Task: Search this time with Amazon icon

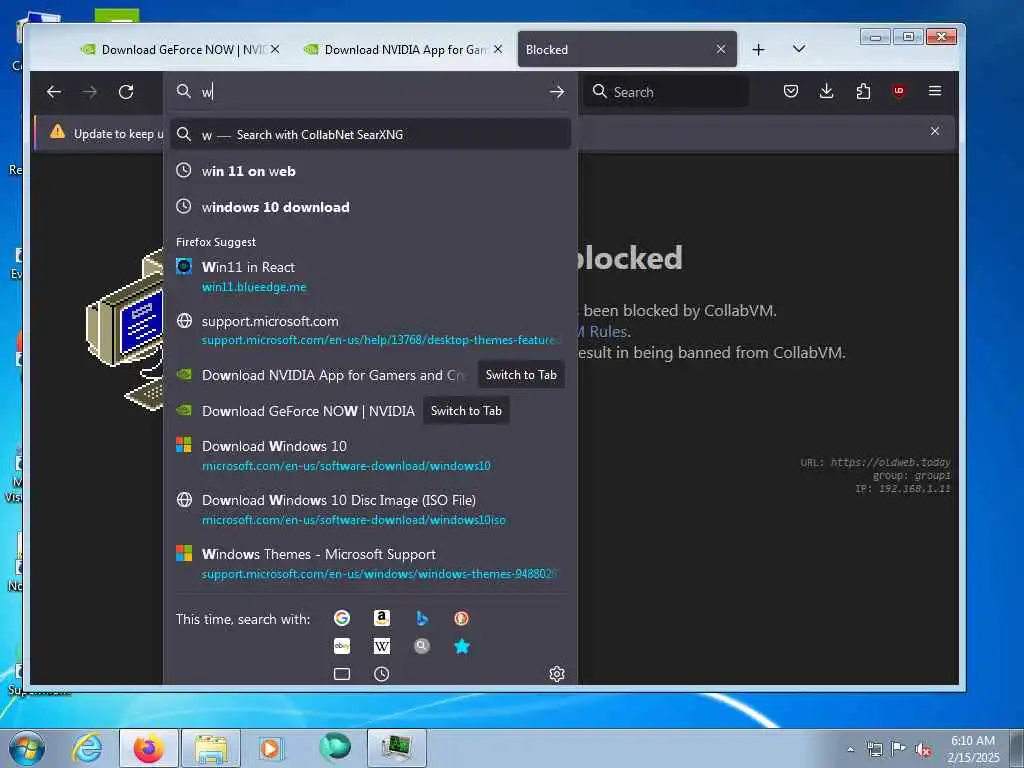Action: (x=381, y=618)
